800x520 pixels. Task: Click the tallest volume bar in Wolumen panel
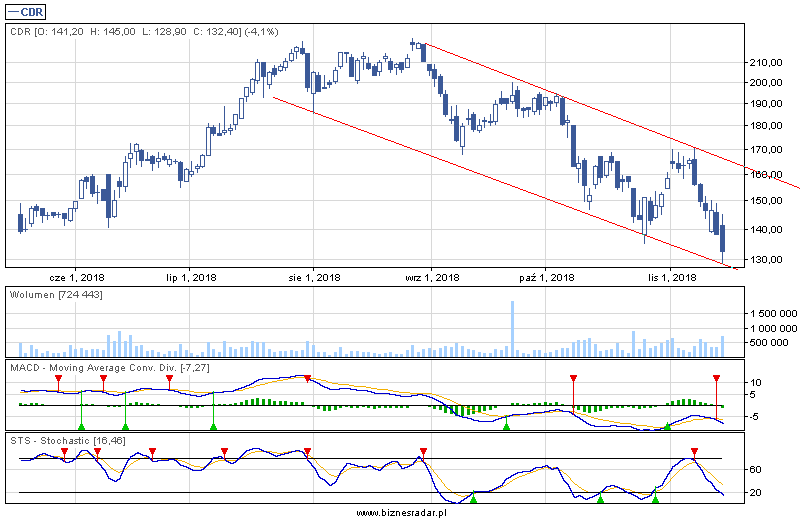click(512, 328)
